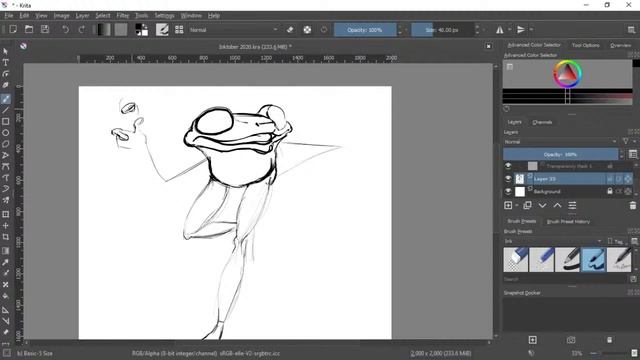Switch to the Channels tab

pos(542,122)
